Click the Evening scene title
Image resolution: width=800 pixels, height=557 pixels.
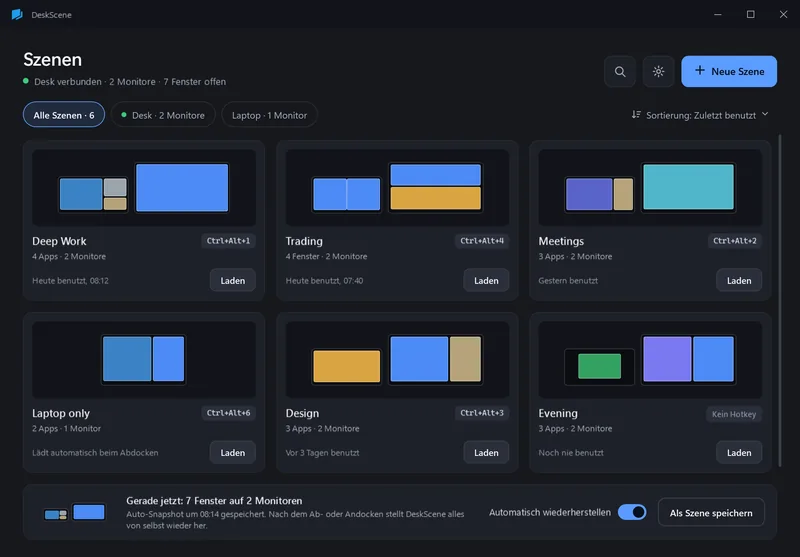pos(558,413)
